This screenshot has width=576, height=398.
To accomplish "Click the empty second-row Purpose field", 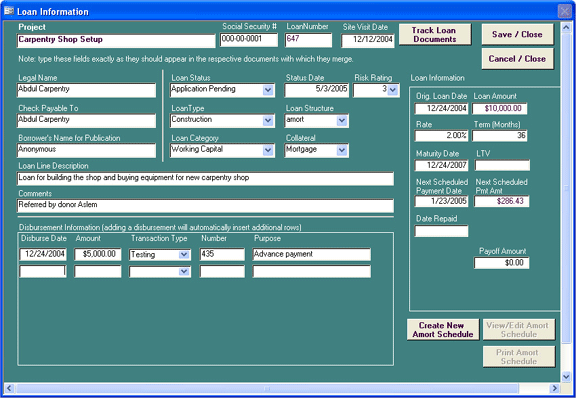I will pos(312,272).
